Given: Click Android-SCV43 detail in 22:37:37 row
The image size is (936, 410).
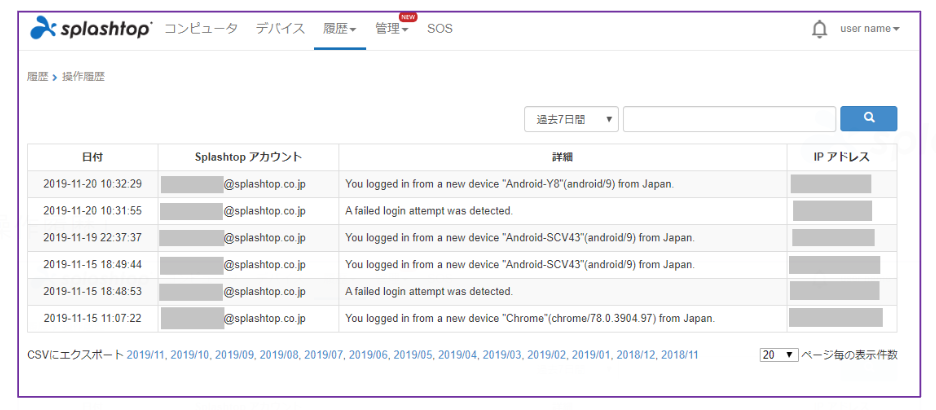Looking at the screenshot, I should [520, 238].
